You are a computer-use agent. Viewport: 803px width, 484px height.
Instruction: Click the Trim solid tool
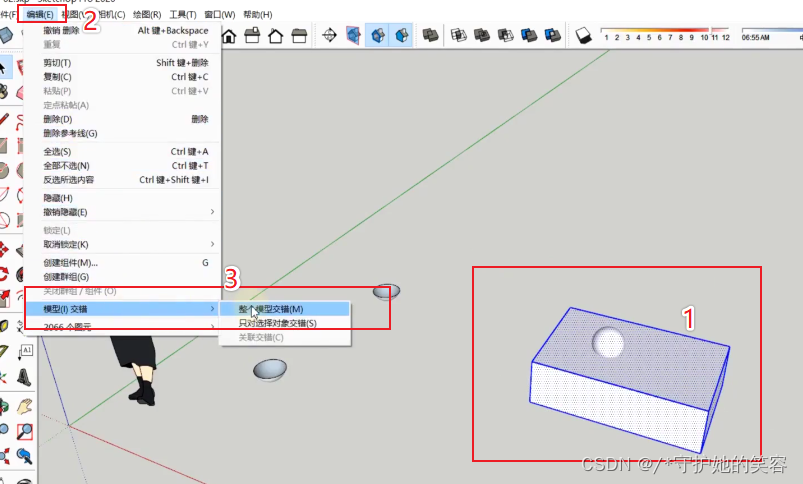(529, 35)
